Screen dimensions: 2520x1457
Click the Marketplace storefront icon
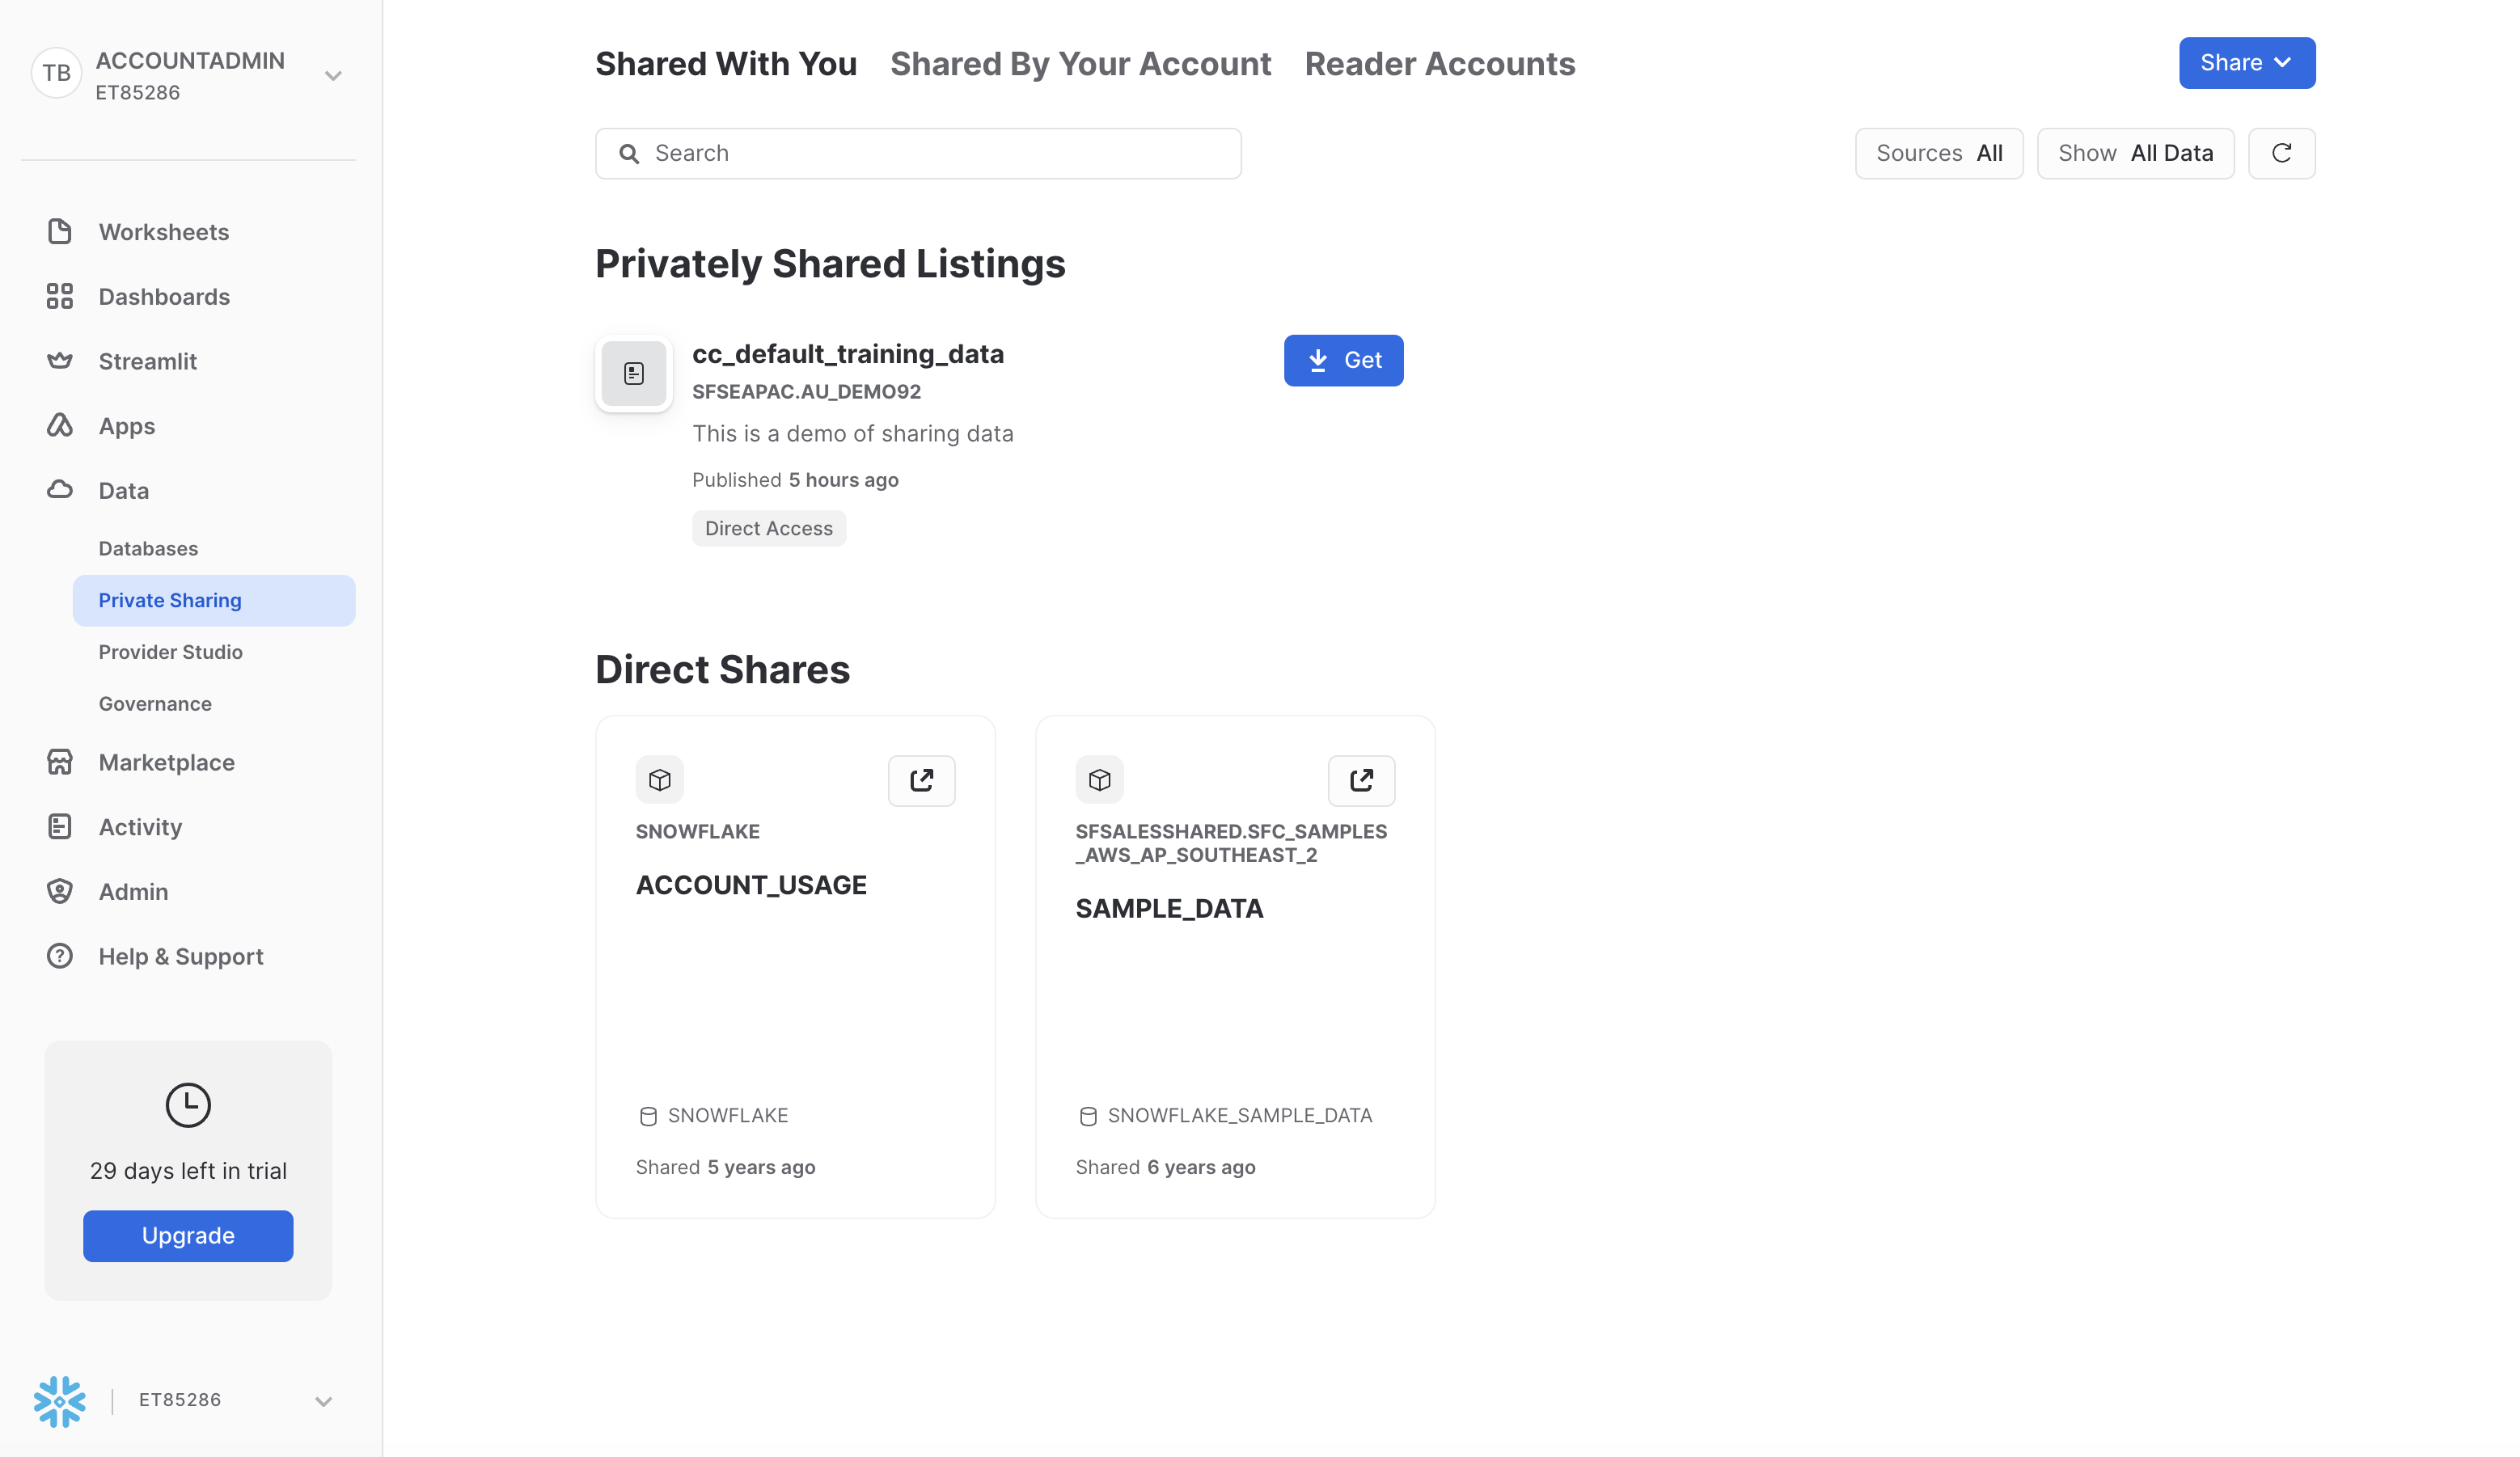tap(60, 762)
